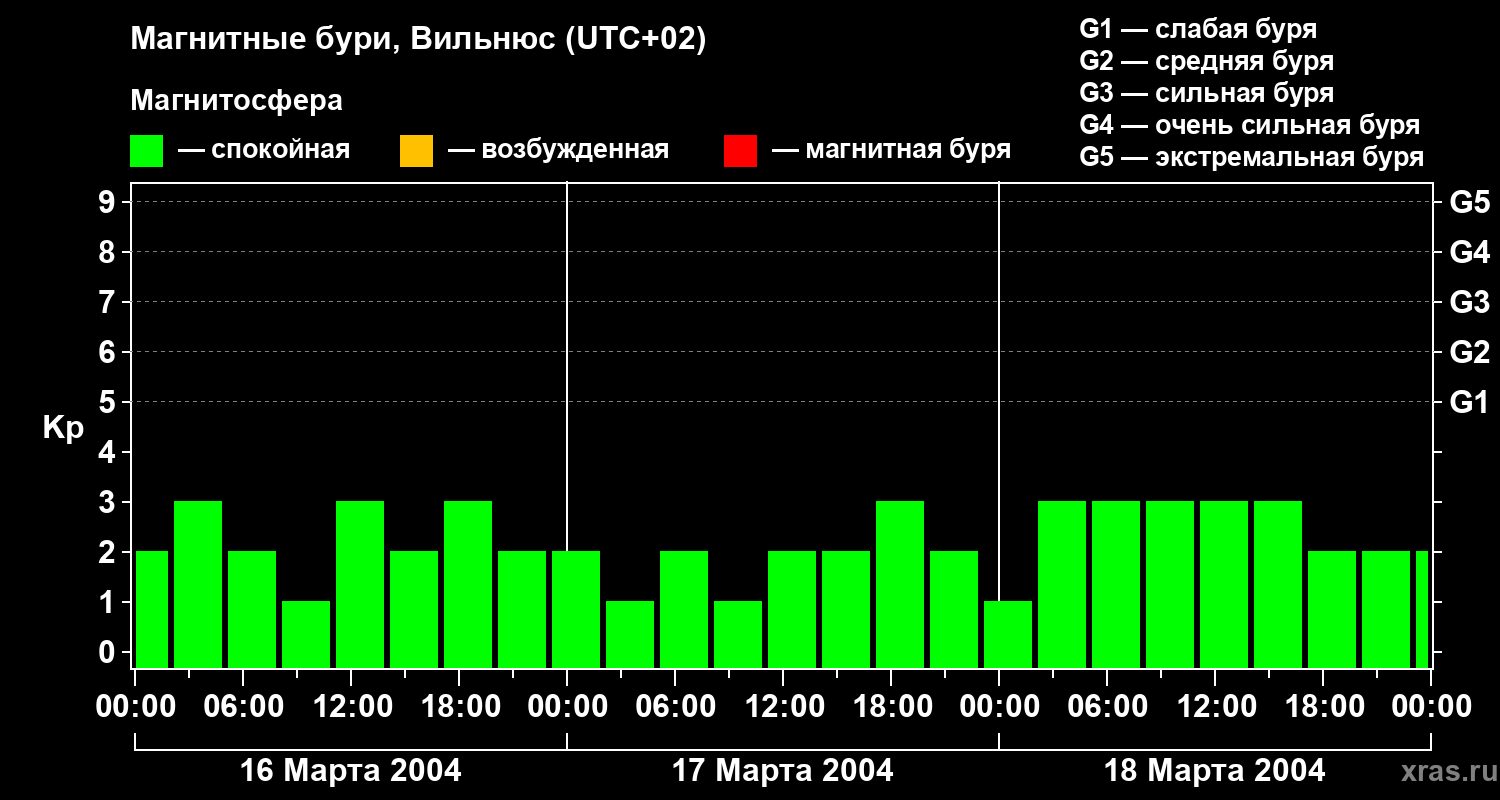Viewport: 1500px width, 800px height.
Task: Click the 'G5' storm-level axis tick label
Action: point(1469,202)
